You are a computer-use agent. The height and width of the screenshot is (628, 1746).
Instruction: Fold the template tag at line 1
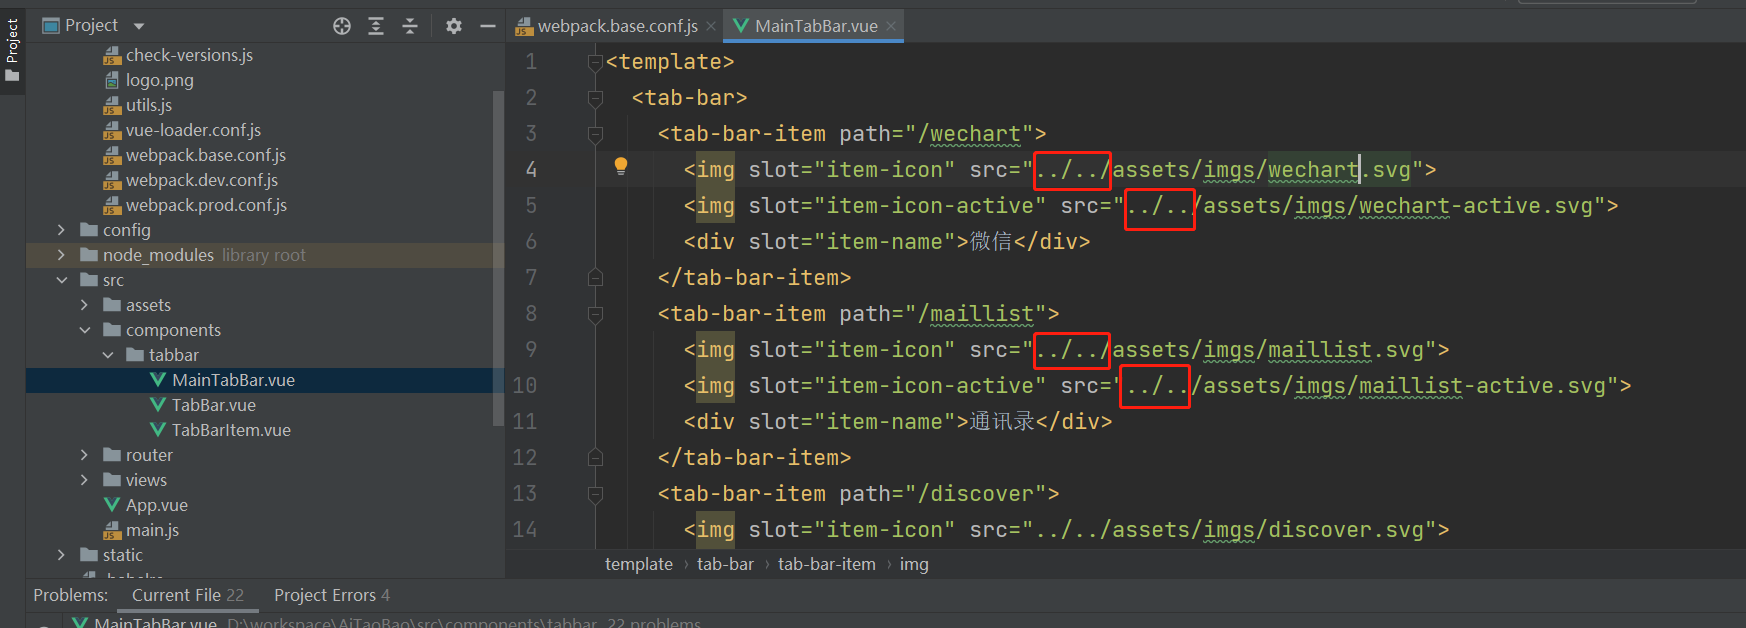pos(595,62)
